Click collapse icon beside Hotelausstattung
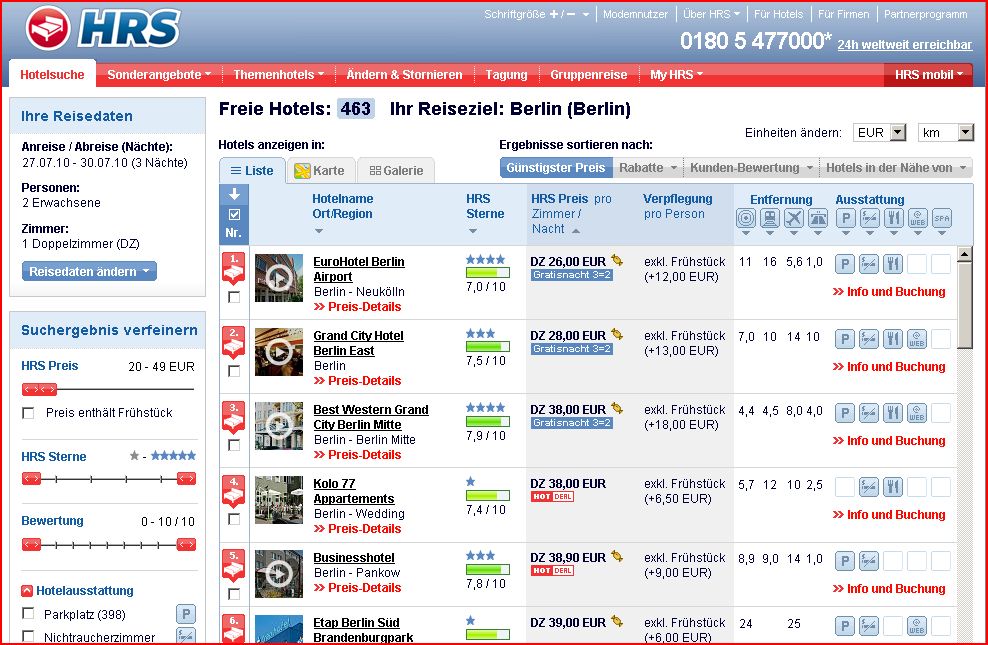The image size is (988, 645). click(x=27, y=591)
